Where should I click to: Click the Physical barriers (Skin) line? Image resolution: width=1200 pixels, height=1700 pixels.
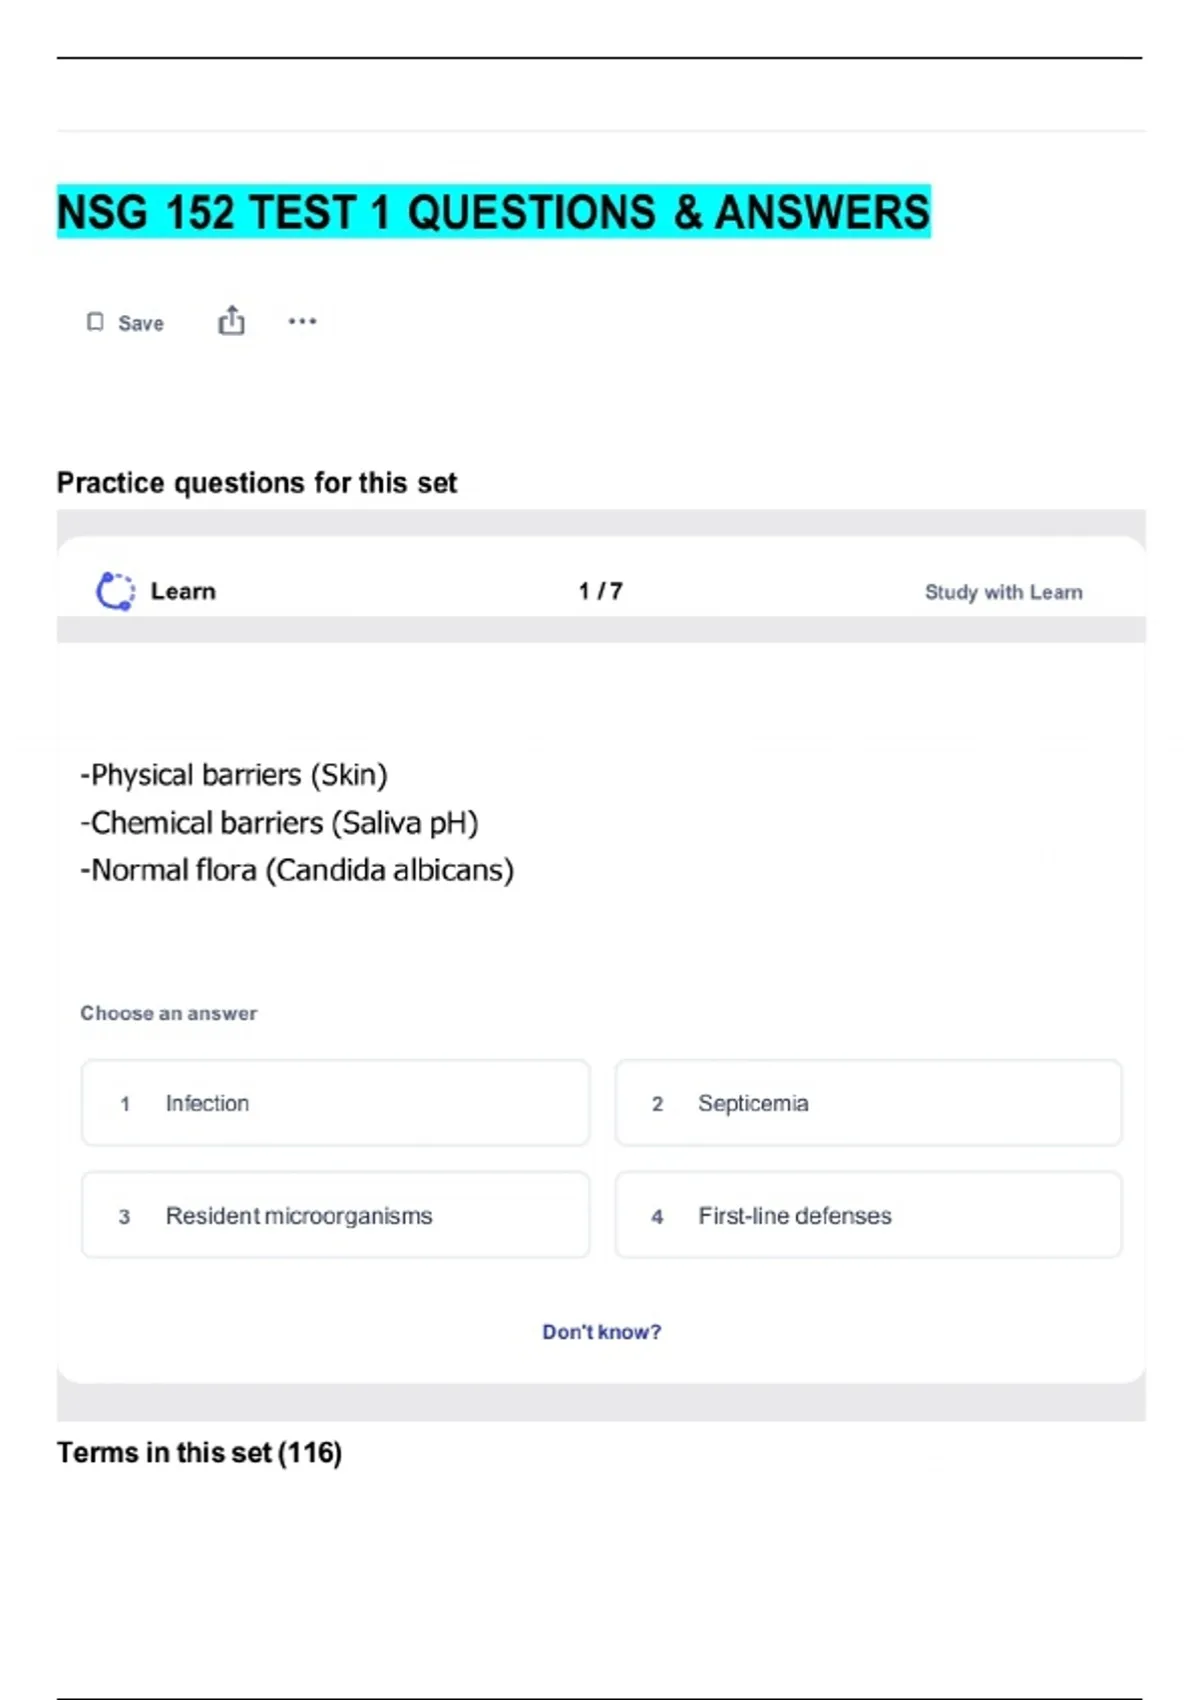point(234,775)
